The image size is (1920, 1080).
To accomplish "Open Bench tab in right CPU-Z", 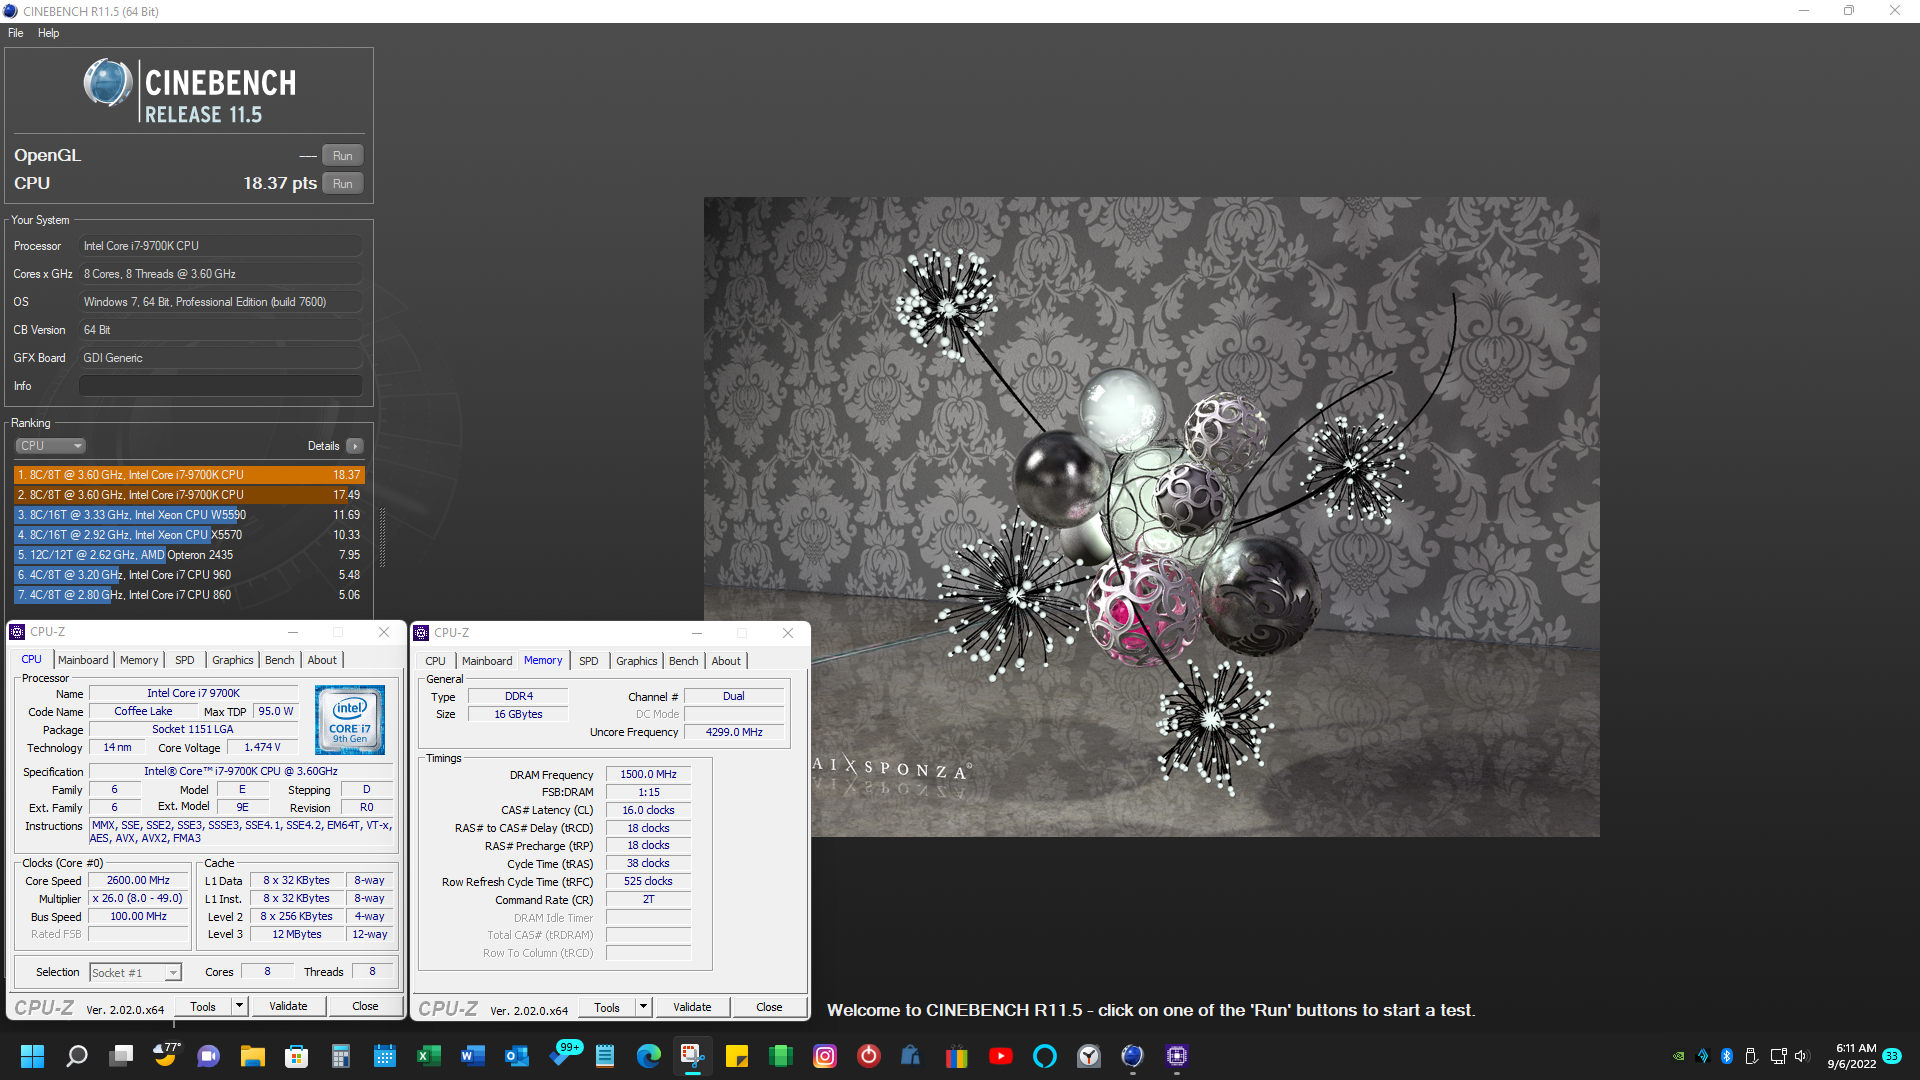I will (x=684, y=661).
